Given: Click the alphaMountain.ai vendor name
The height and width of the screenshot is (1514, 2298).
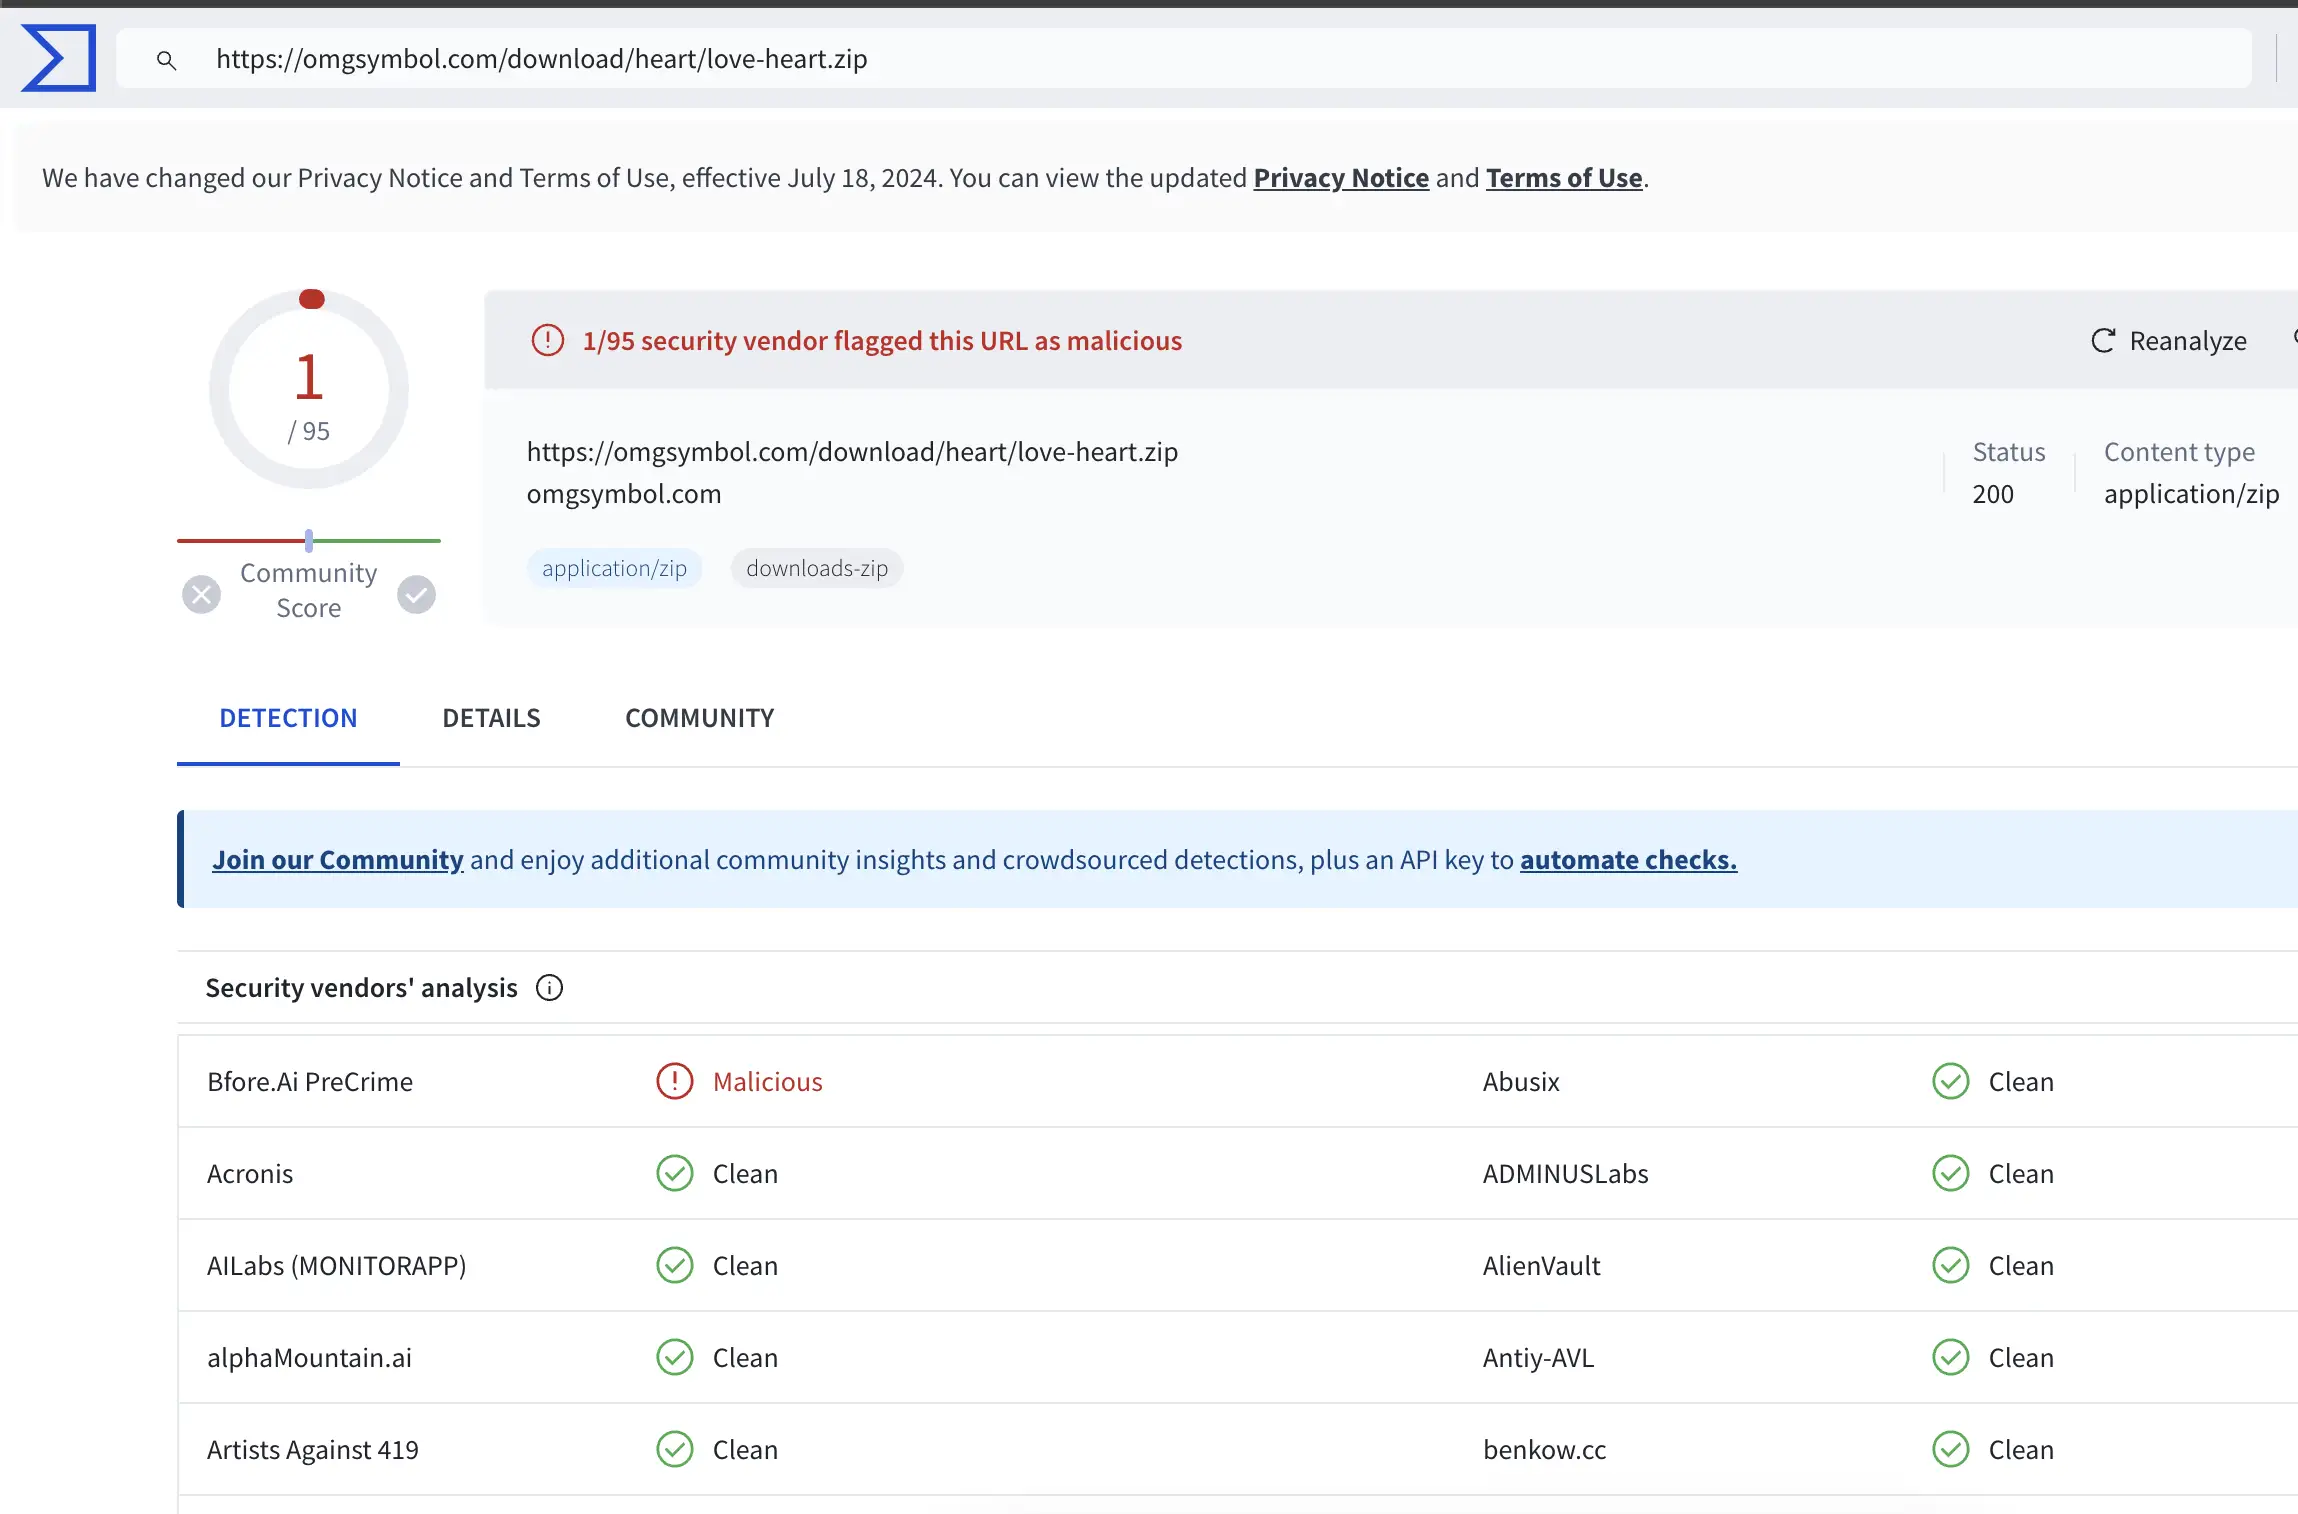Looking at the screenshot, I should [x=309, y=1358].
